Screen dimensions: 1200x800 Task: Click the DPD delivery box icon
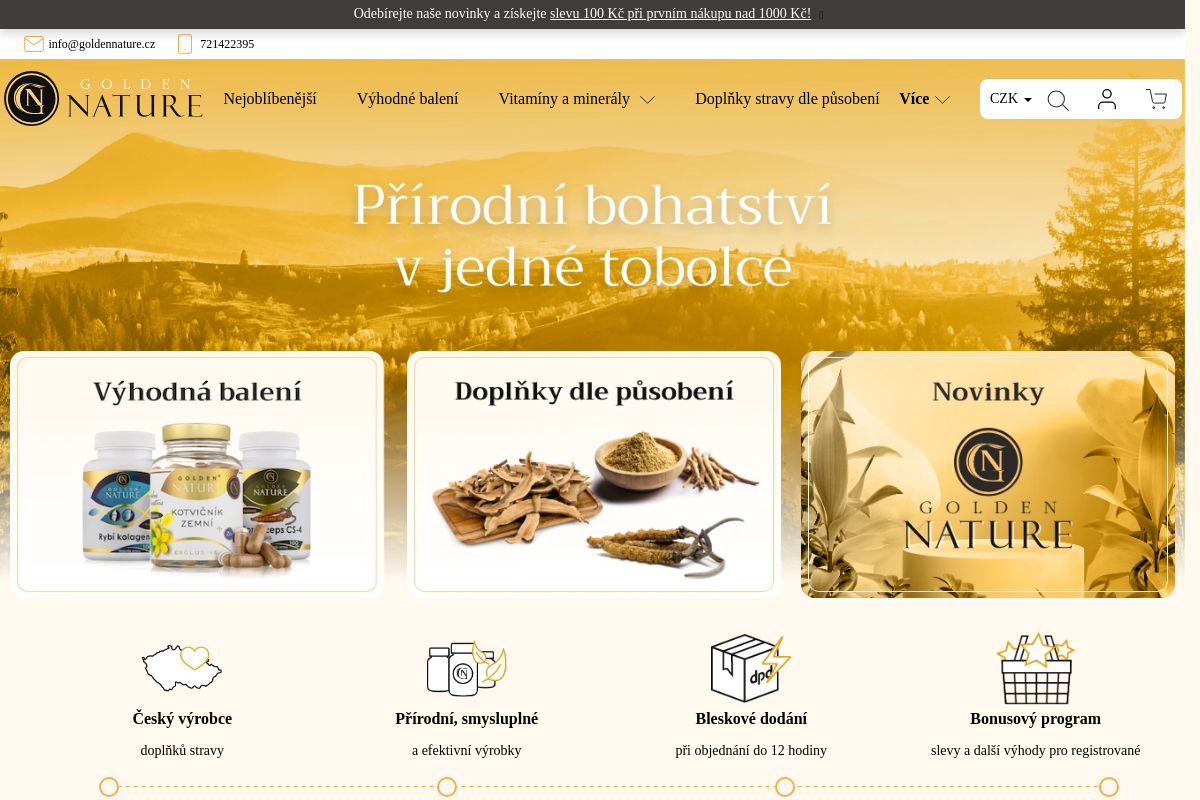751,668
